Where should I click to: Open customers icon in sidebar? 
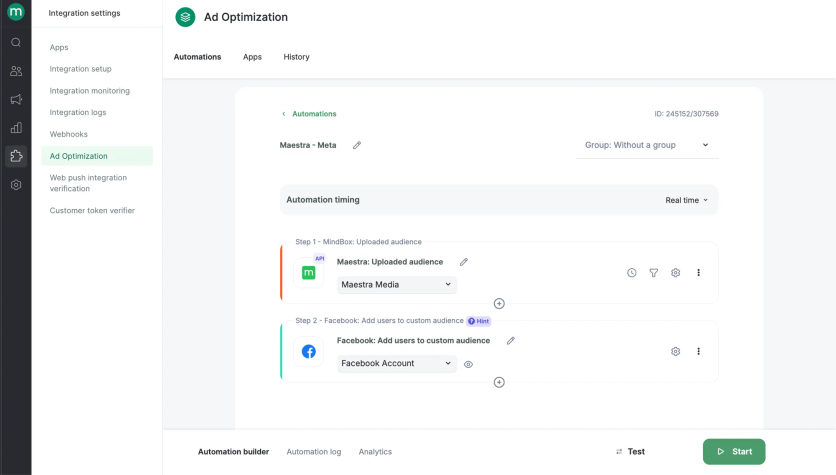(16, 71)
